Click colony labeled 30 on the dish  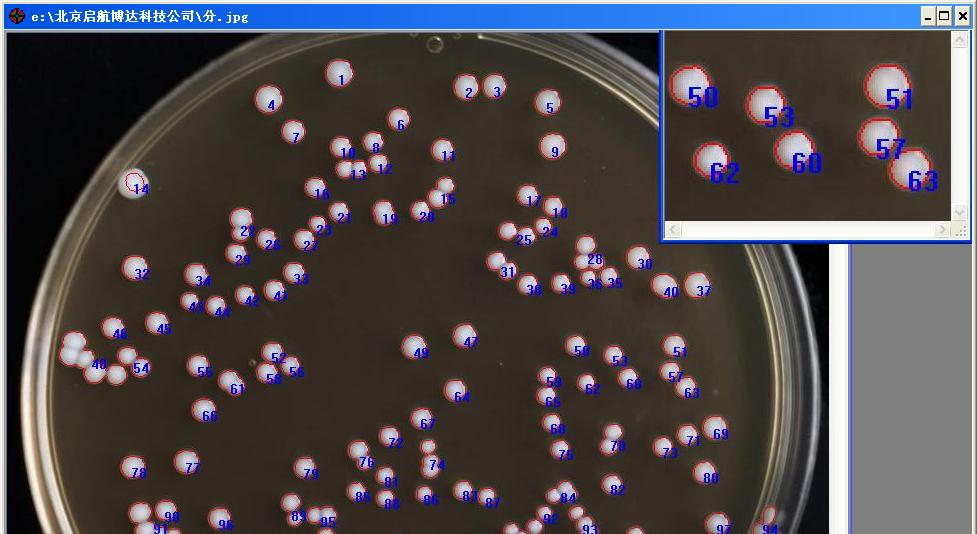pos(639,258)
